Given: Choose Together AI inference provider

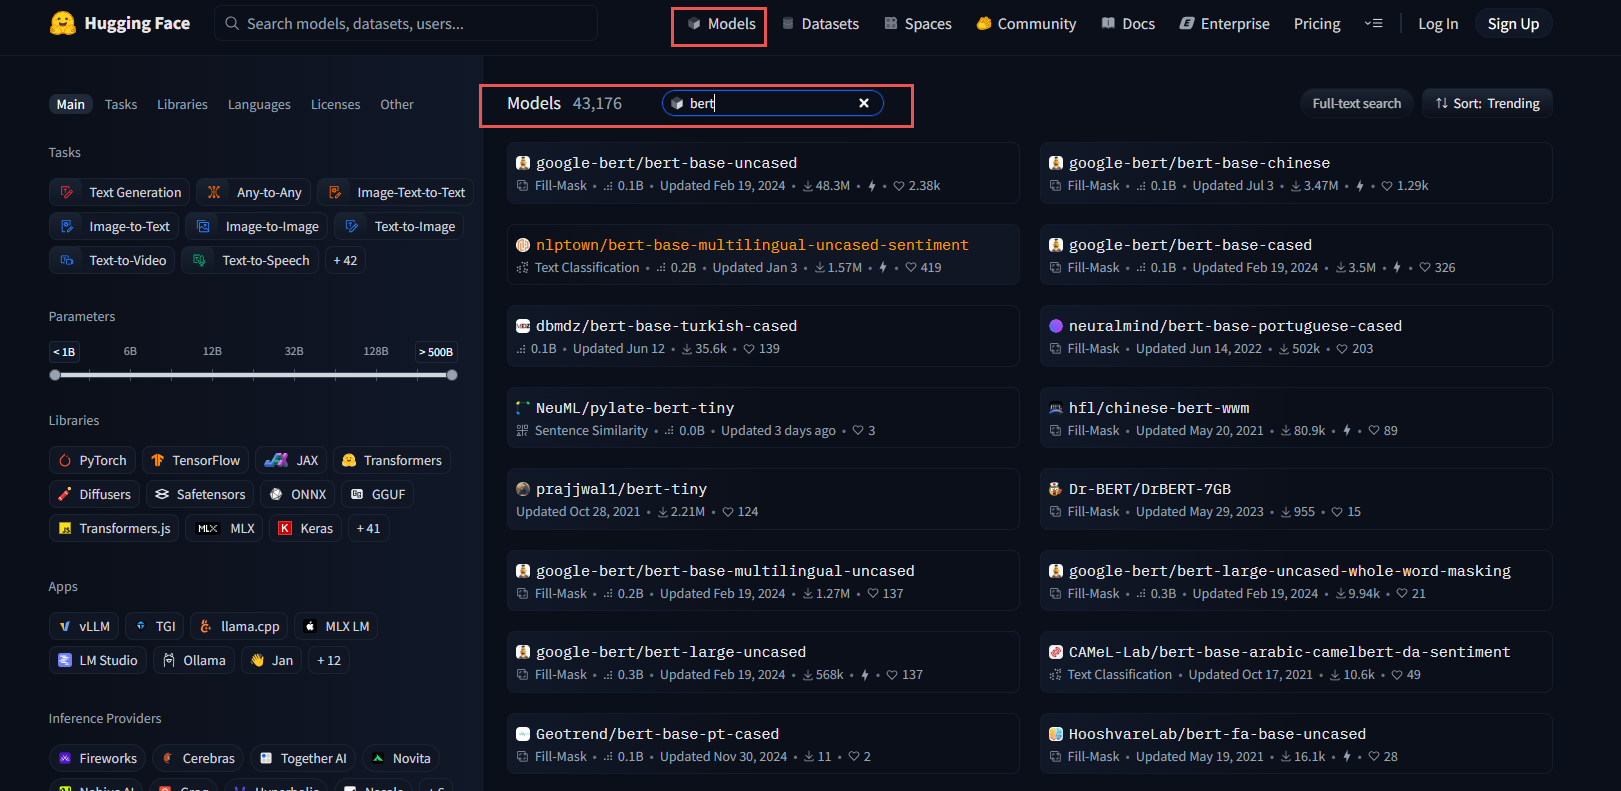Looking at the screenshot, I should tap(303, 758).
